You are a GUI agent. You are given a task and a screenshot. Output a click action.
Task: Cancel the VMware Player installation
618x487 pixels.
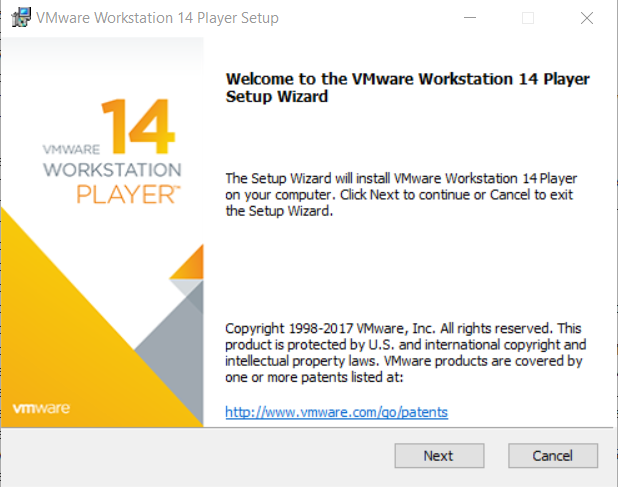coord(553,456)
